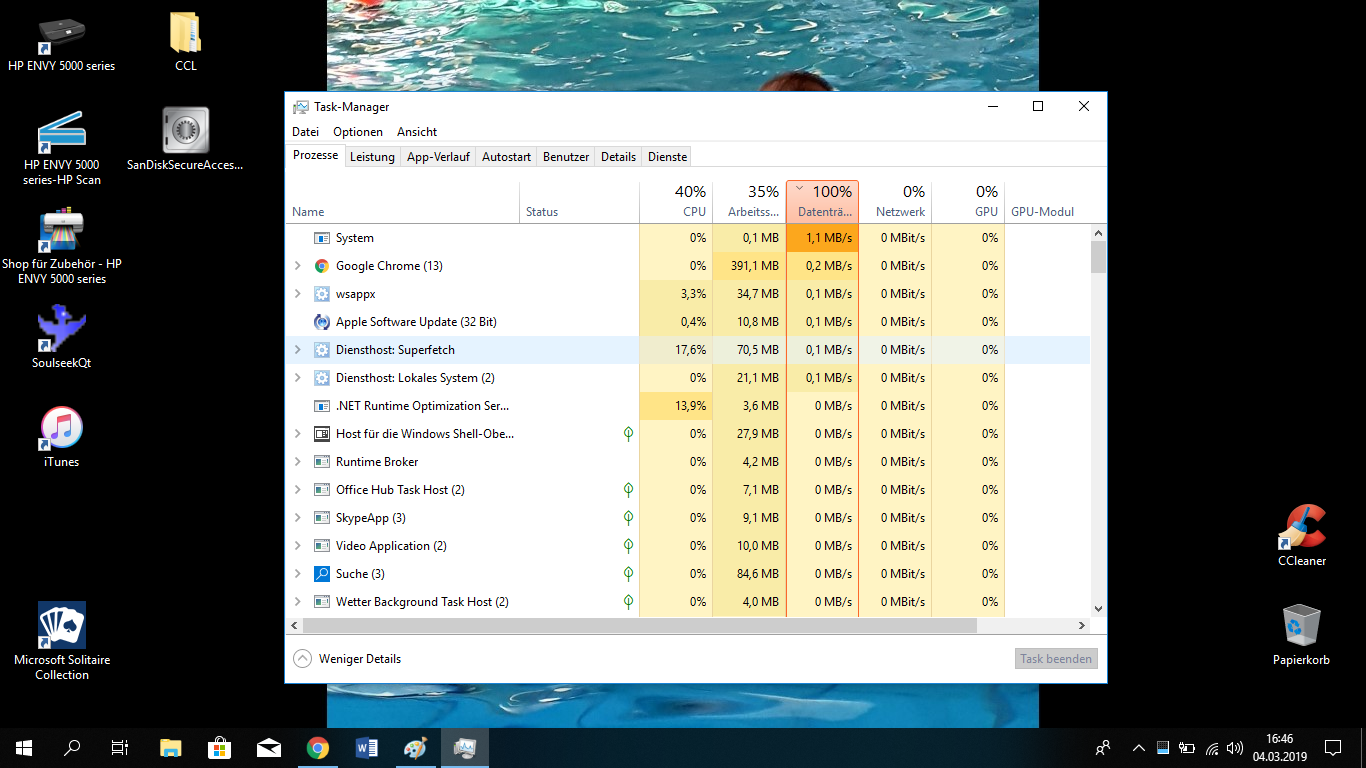This screenshot has height=768, width=1366.
Task: Expand the wsappx process group
Action: 297,294
